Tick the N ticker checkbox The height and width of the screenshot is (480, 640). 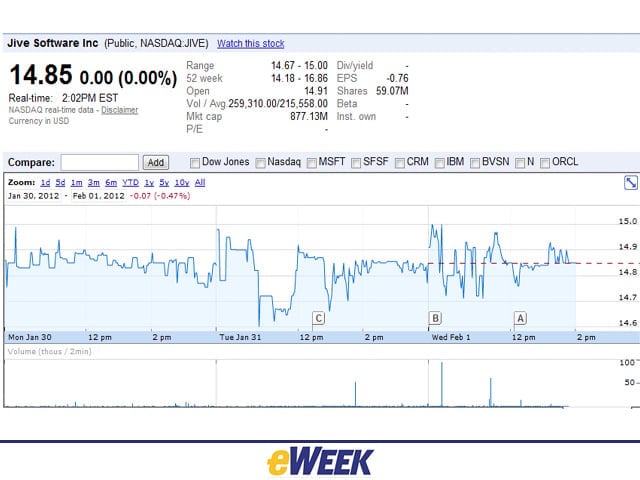coord(520,163)
